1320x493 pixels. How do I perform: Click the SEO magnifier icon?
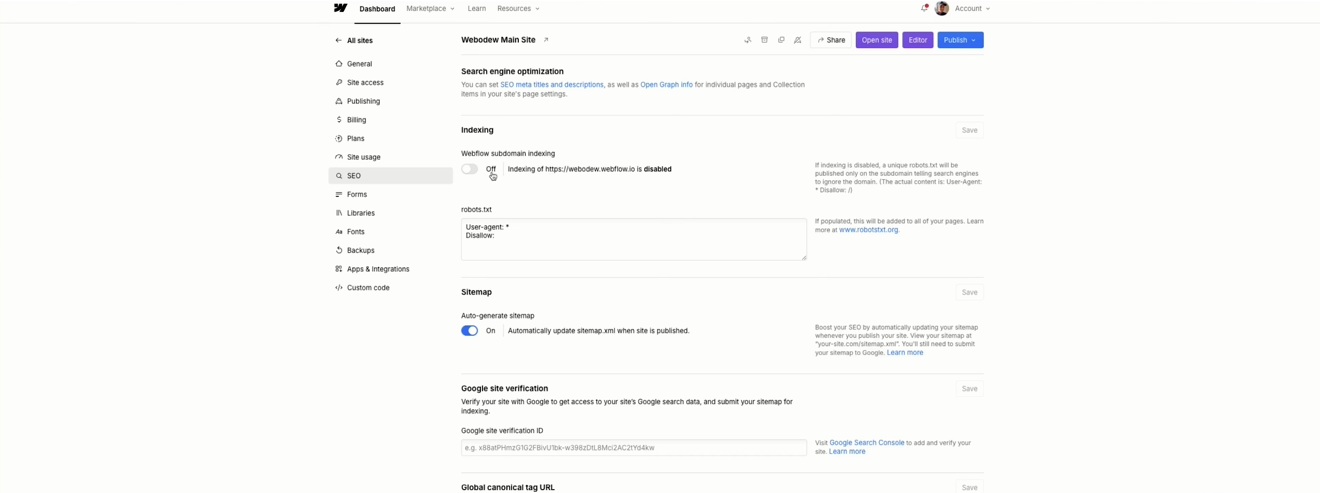[x=339, y=176]
